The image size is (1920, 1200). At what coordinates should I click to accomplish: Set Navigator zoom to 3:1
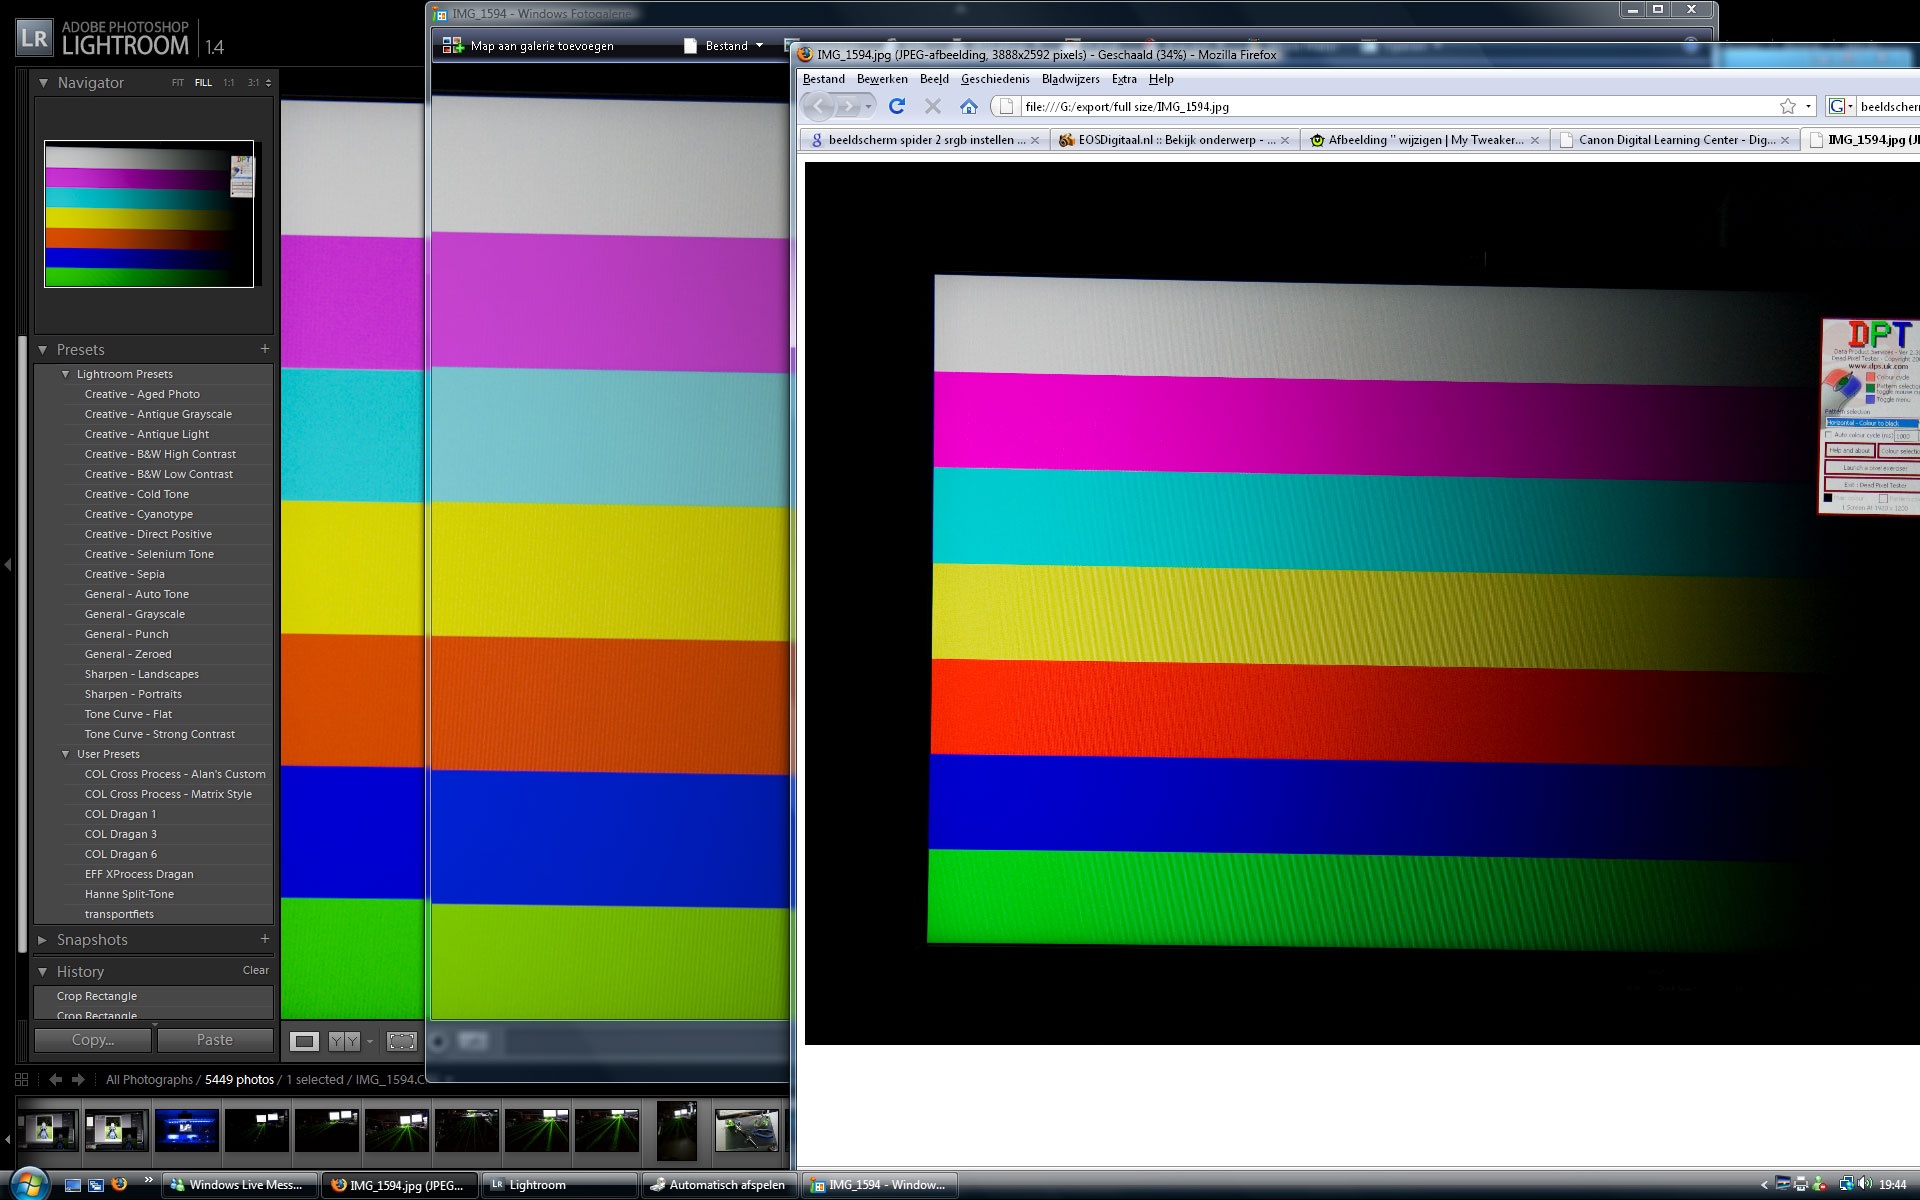253,83
